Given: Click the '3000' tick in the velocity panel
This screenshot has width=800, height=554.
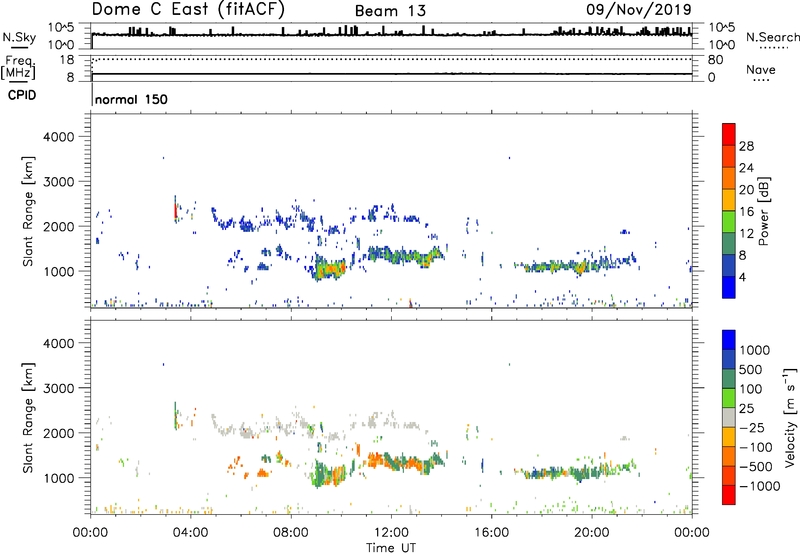Looking at the screenshot, I should 59,388.
